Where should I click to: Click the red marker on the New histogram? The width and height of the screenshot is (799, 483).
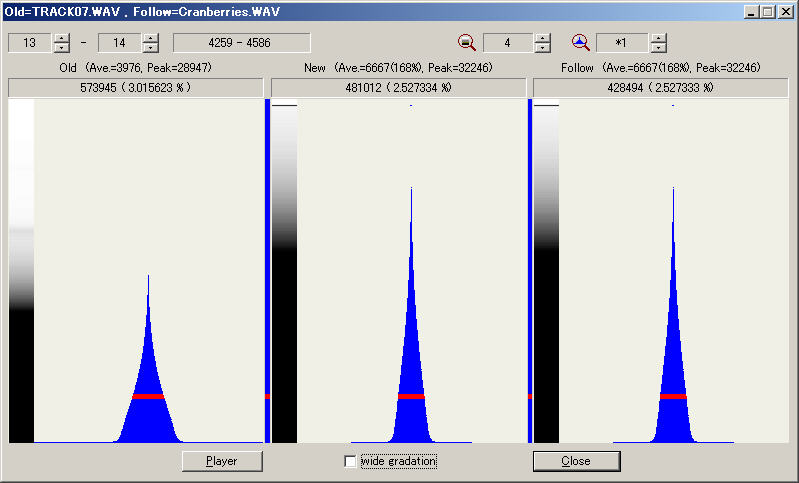pos(411,396)
